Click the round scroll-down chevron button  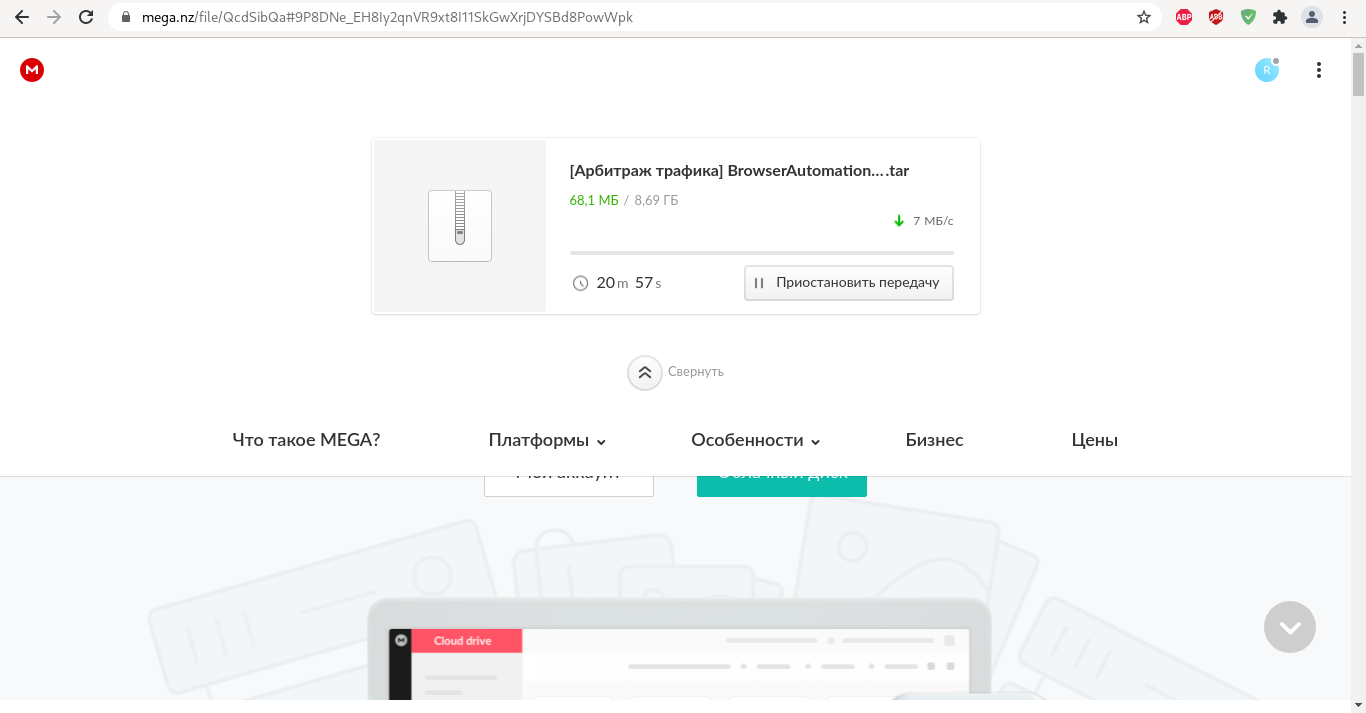[1290, 627]
